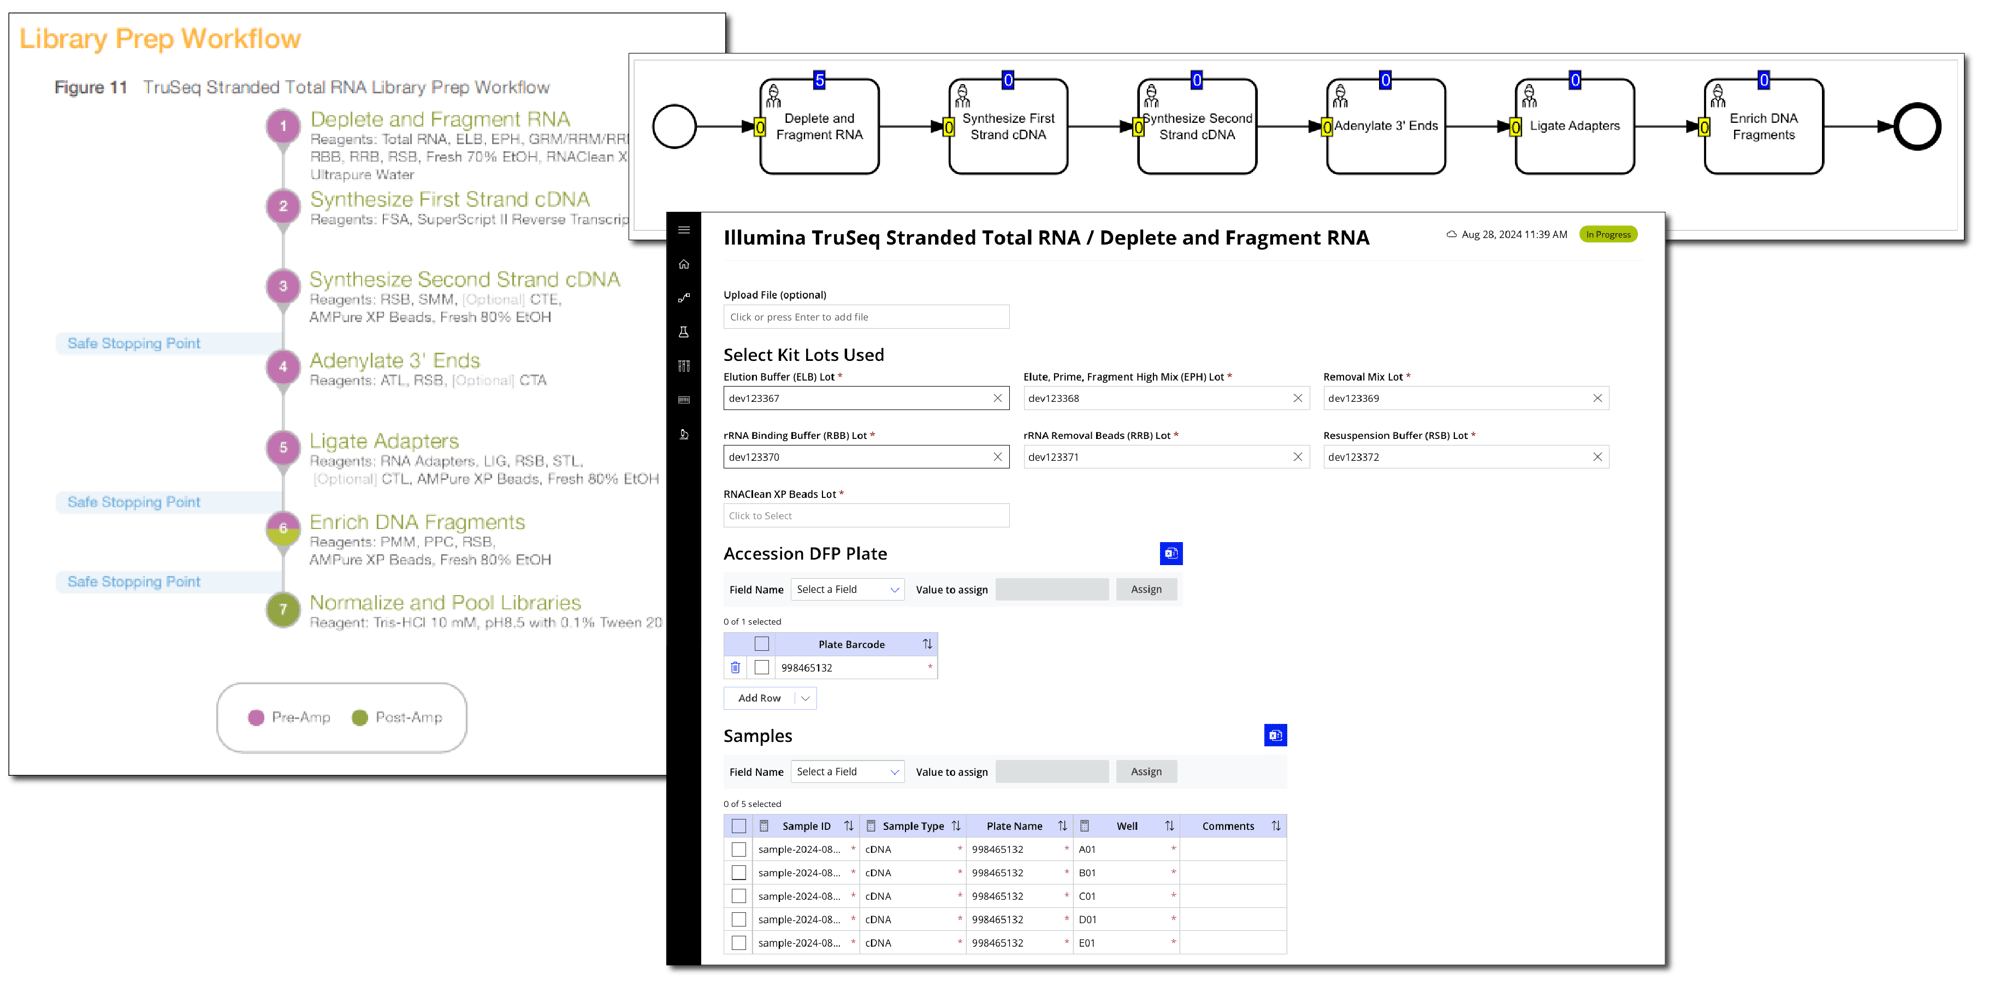Open the hamburger menu in the sidebar
This screenshot has width=2000, height=986.
click(x=684, y=230)
